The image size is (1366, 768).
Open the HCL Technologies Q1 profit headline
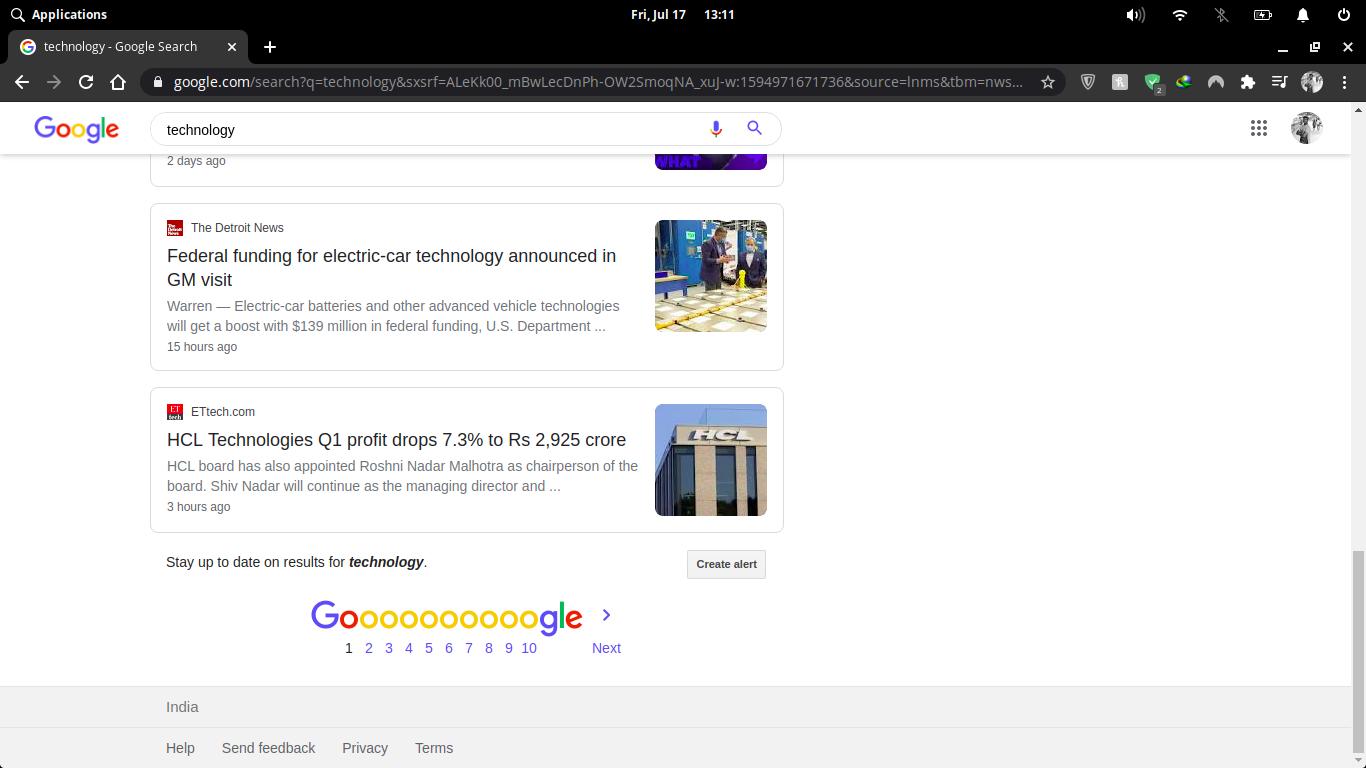[396, 440]
